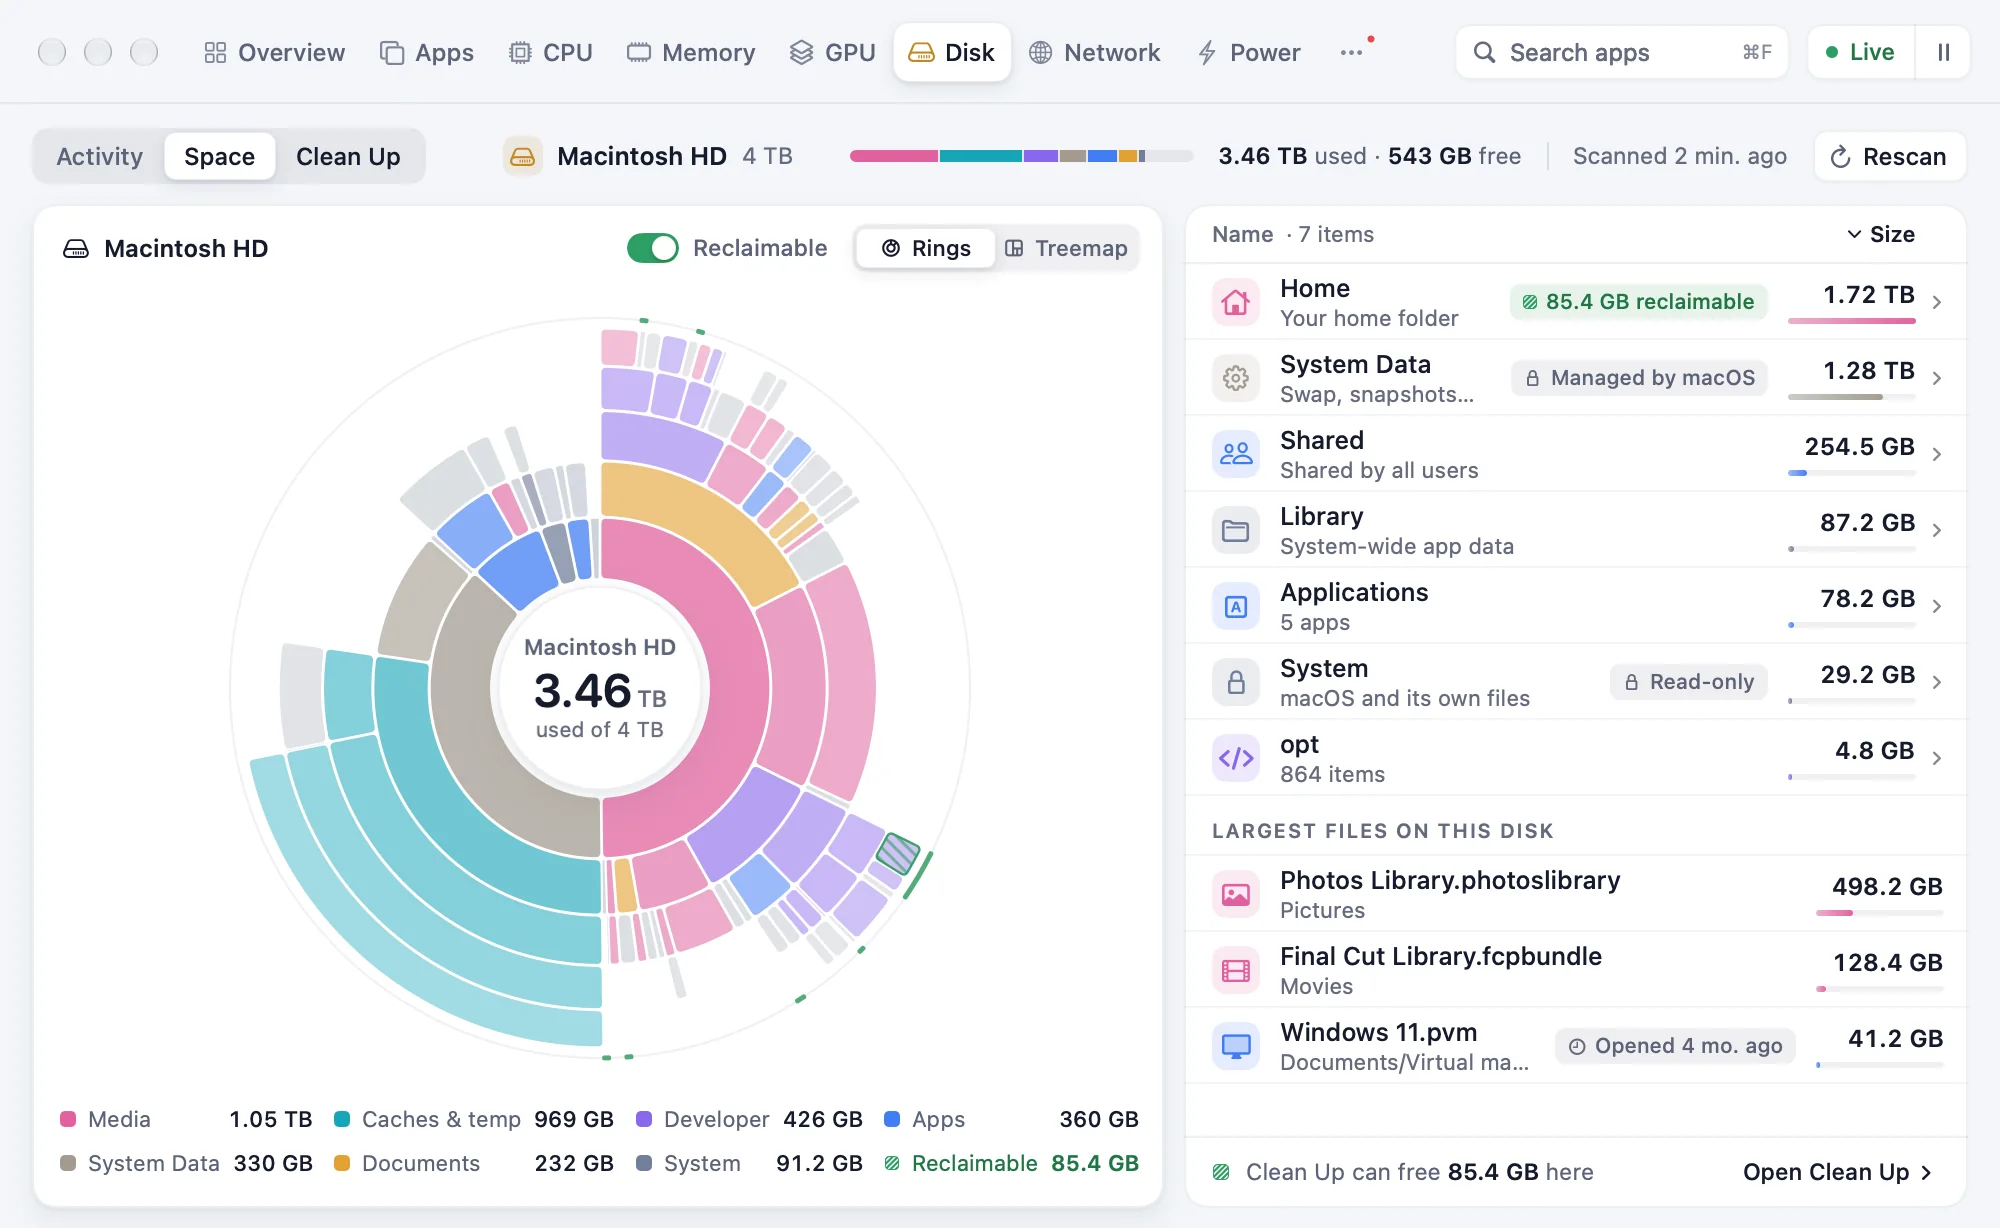Select Photos Library.photoslibrary file
The image size is (2000, 1228).
coord(1576,894)
